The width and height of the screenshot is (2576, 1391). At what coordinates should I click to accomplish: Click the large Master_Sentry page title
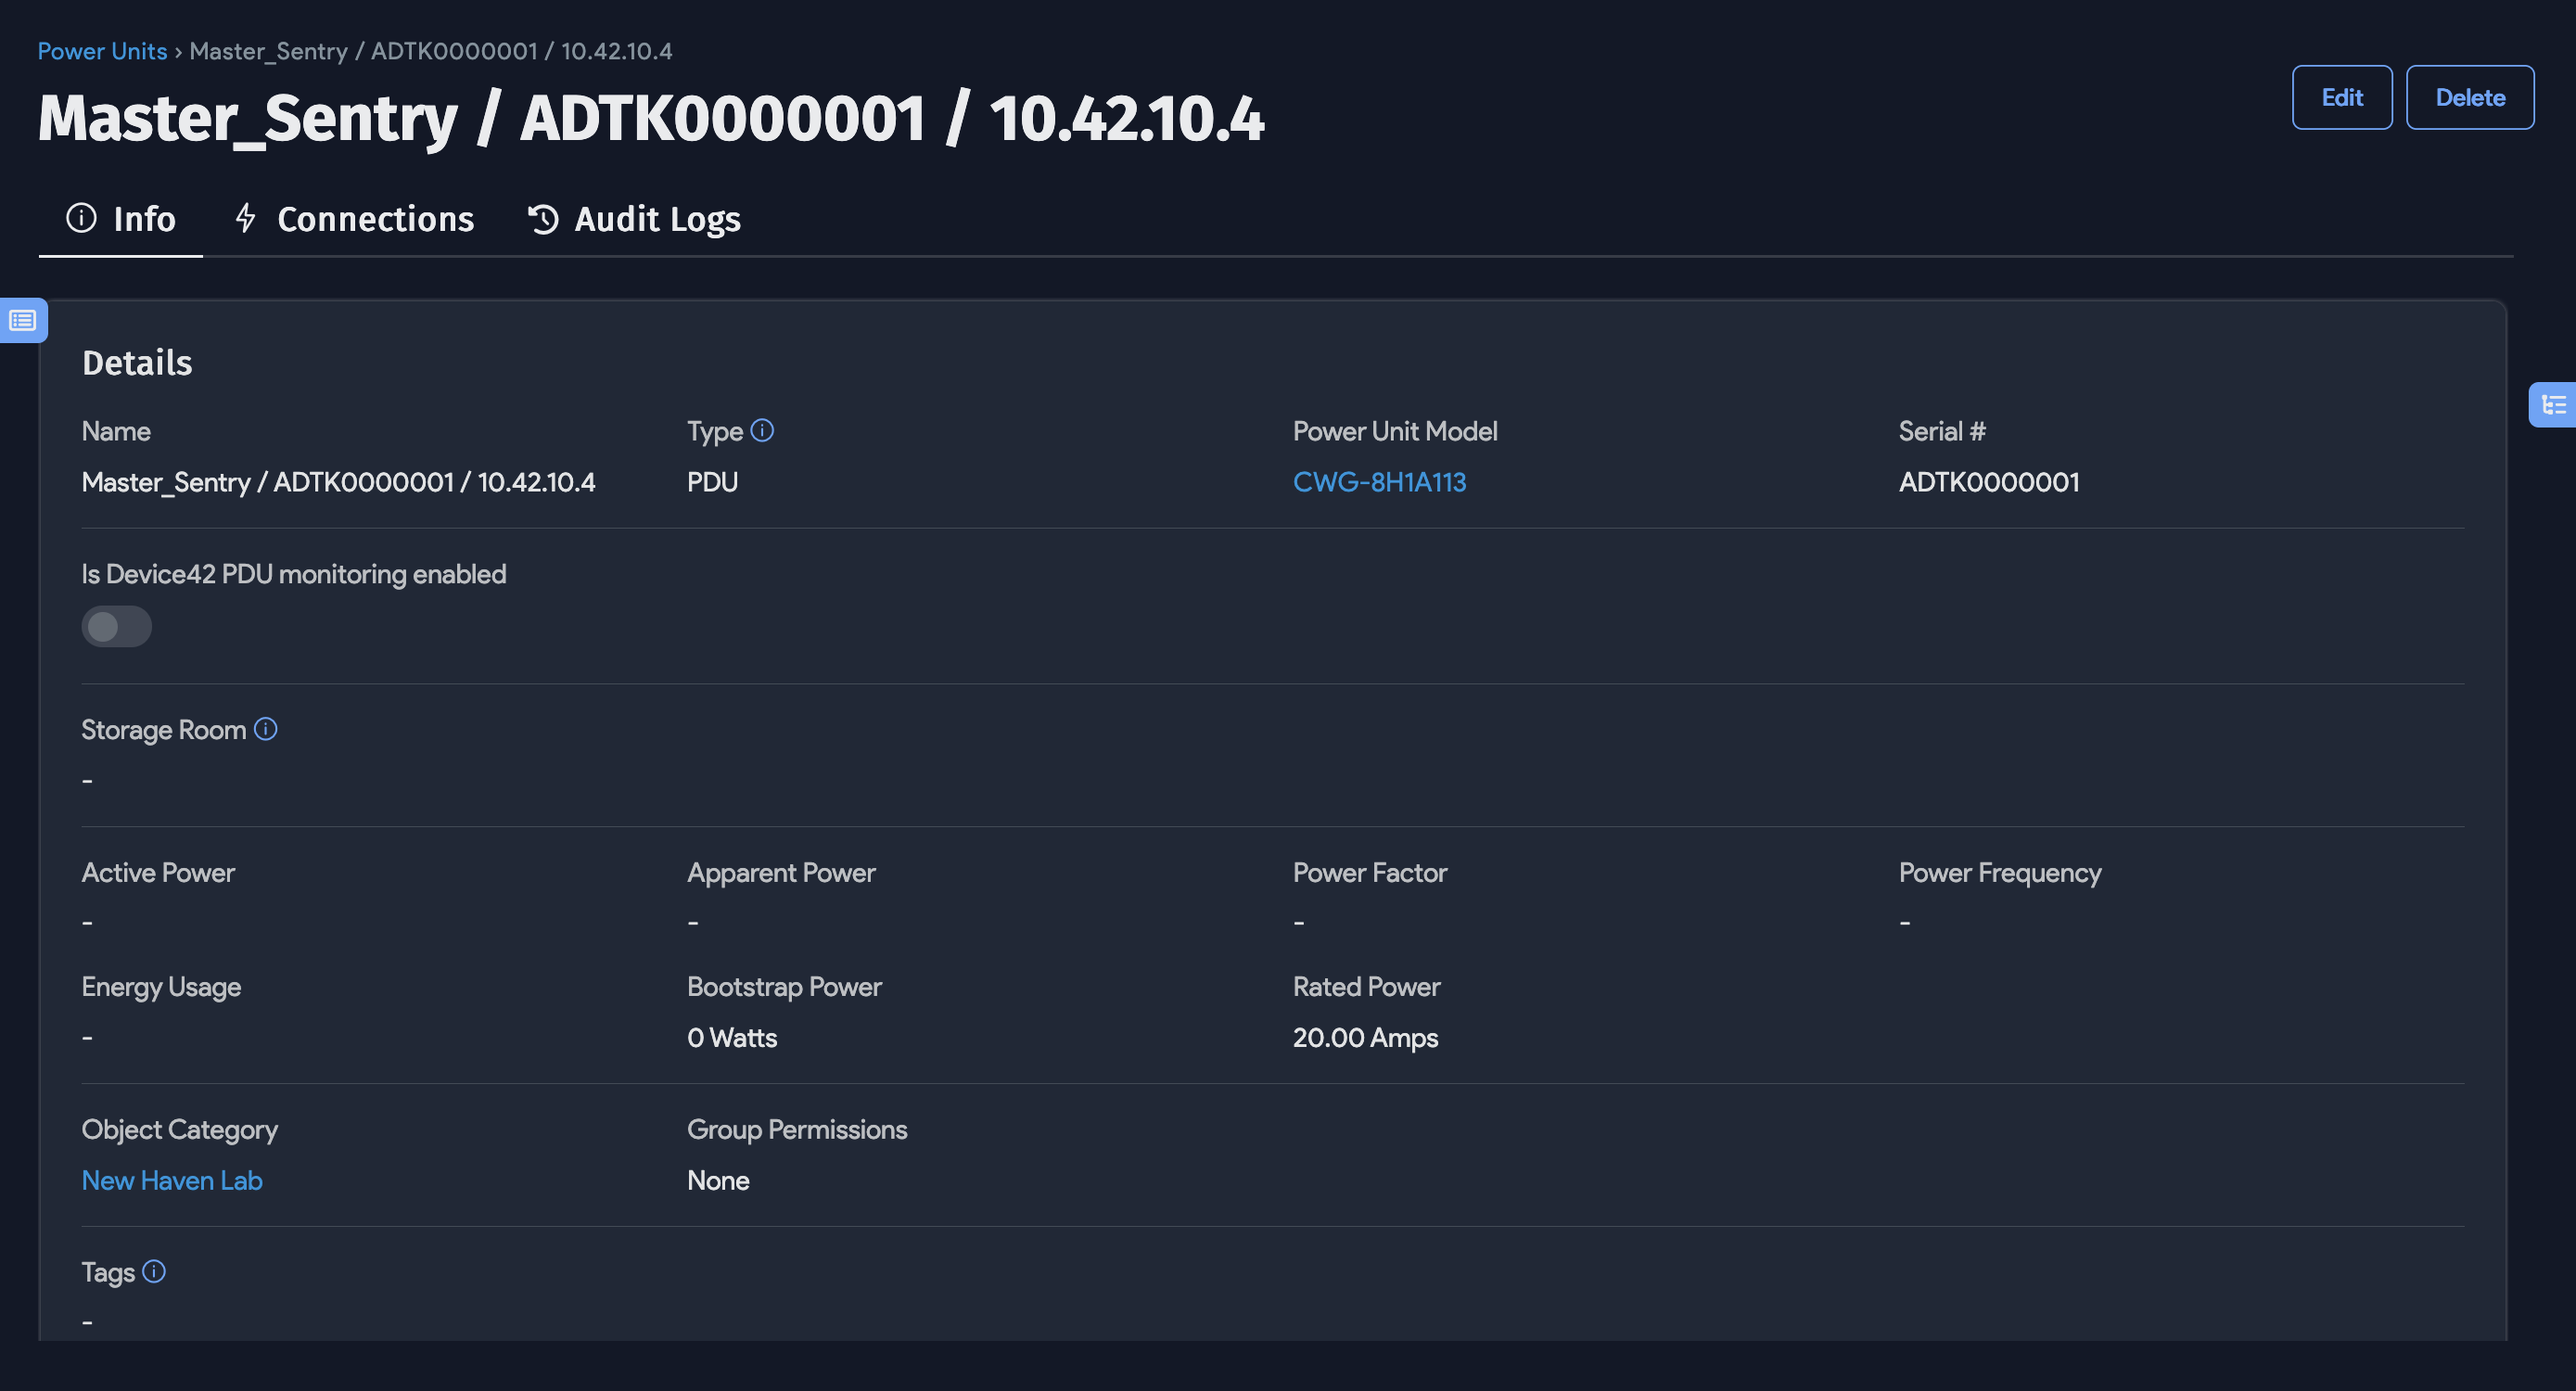coord(650,119)
